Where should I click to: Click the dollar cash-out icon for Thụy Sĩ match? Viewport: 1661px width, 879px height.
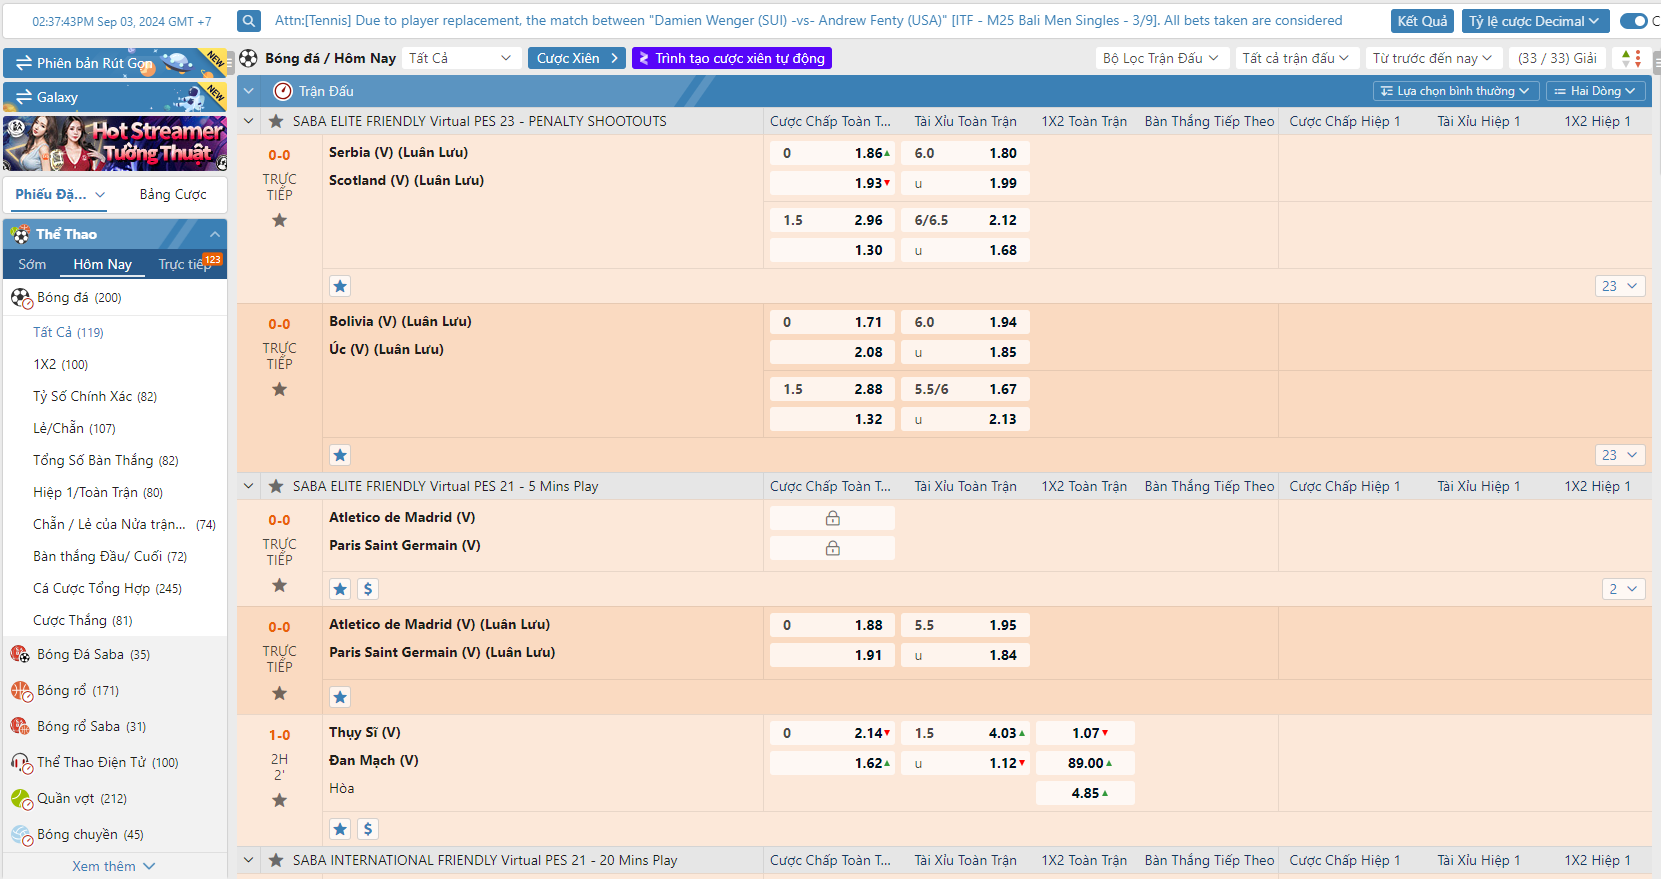(368, 829)
